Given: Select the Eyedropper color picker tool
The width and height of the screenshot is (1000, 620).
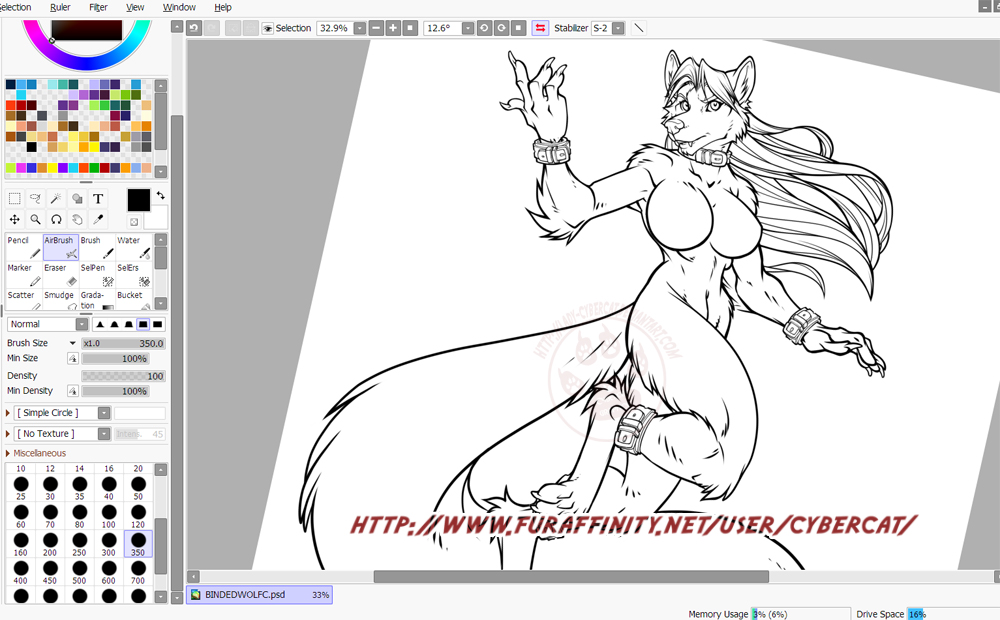Looking at the screenshot, I should pyautogui.click(x=98, y=219).
